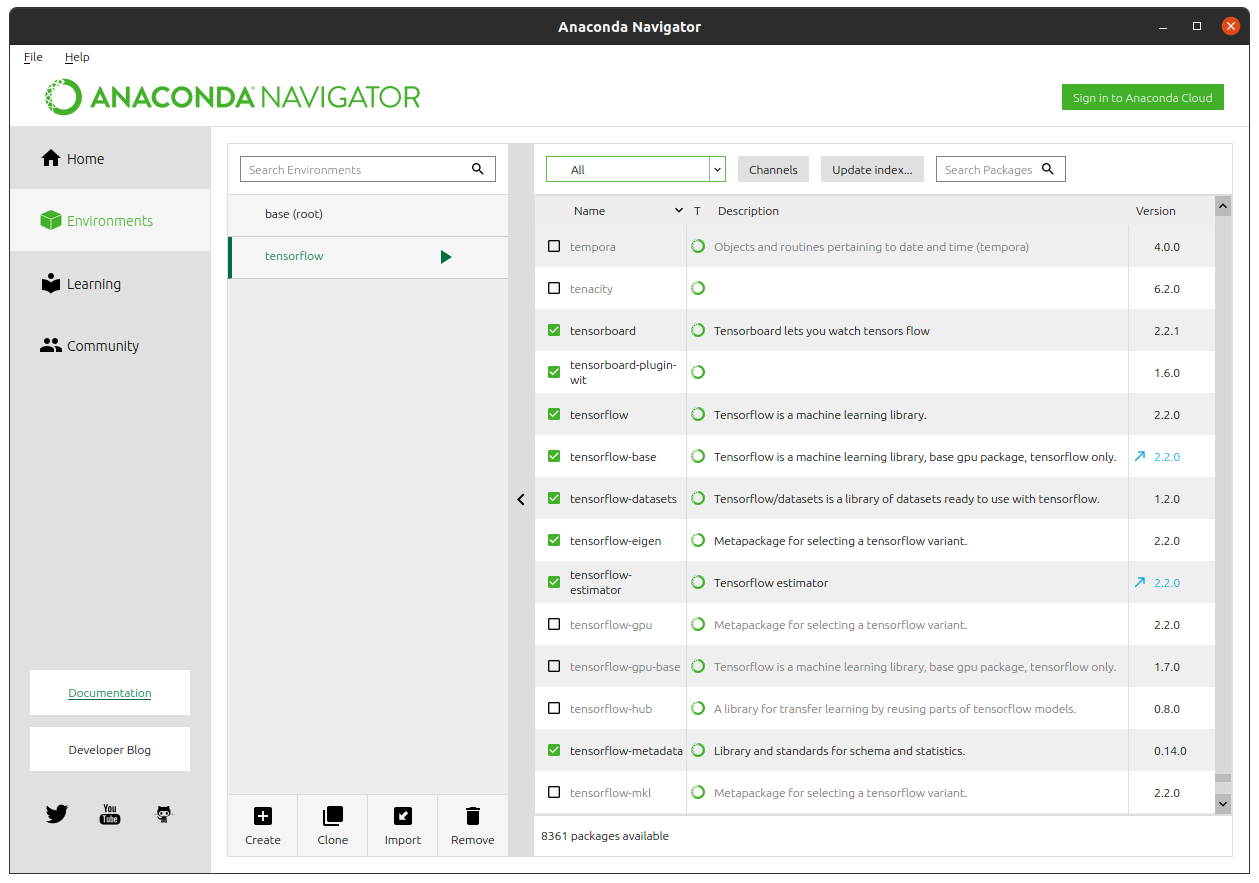Open the Help menu
This screenshot has width=1259, height=883.
click(x=77, y=57)
